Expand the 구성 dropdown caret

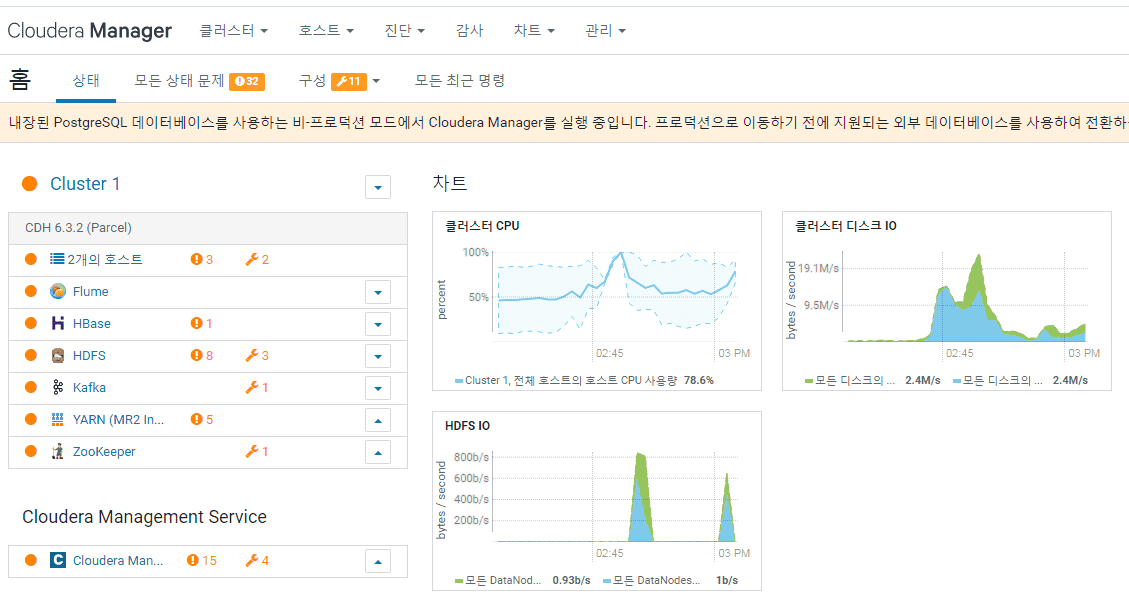pos(376,81)
